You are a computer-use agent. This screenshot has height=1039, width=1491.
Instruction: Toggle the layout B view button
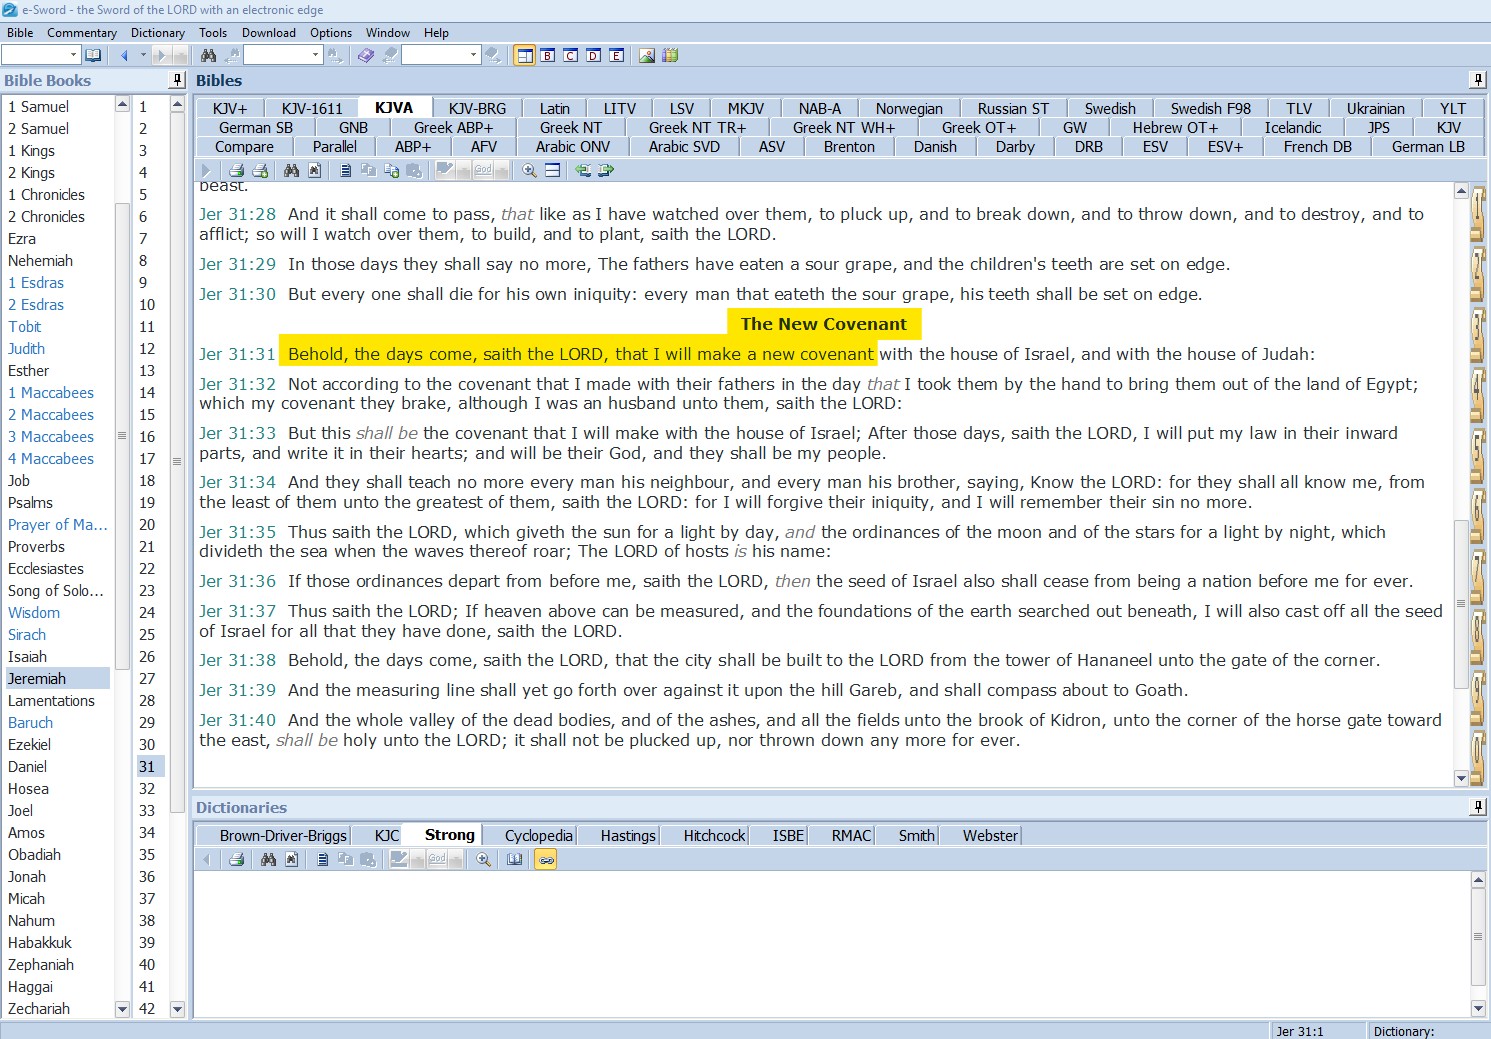tap(548, 55)
